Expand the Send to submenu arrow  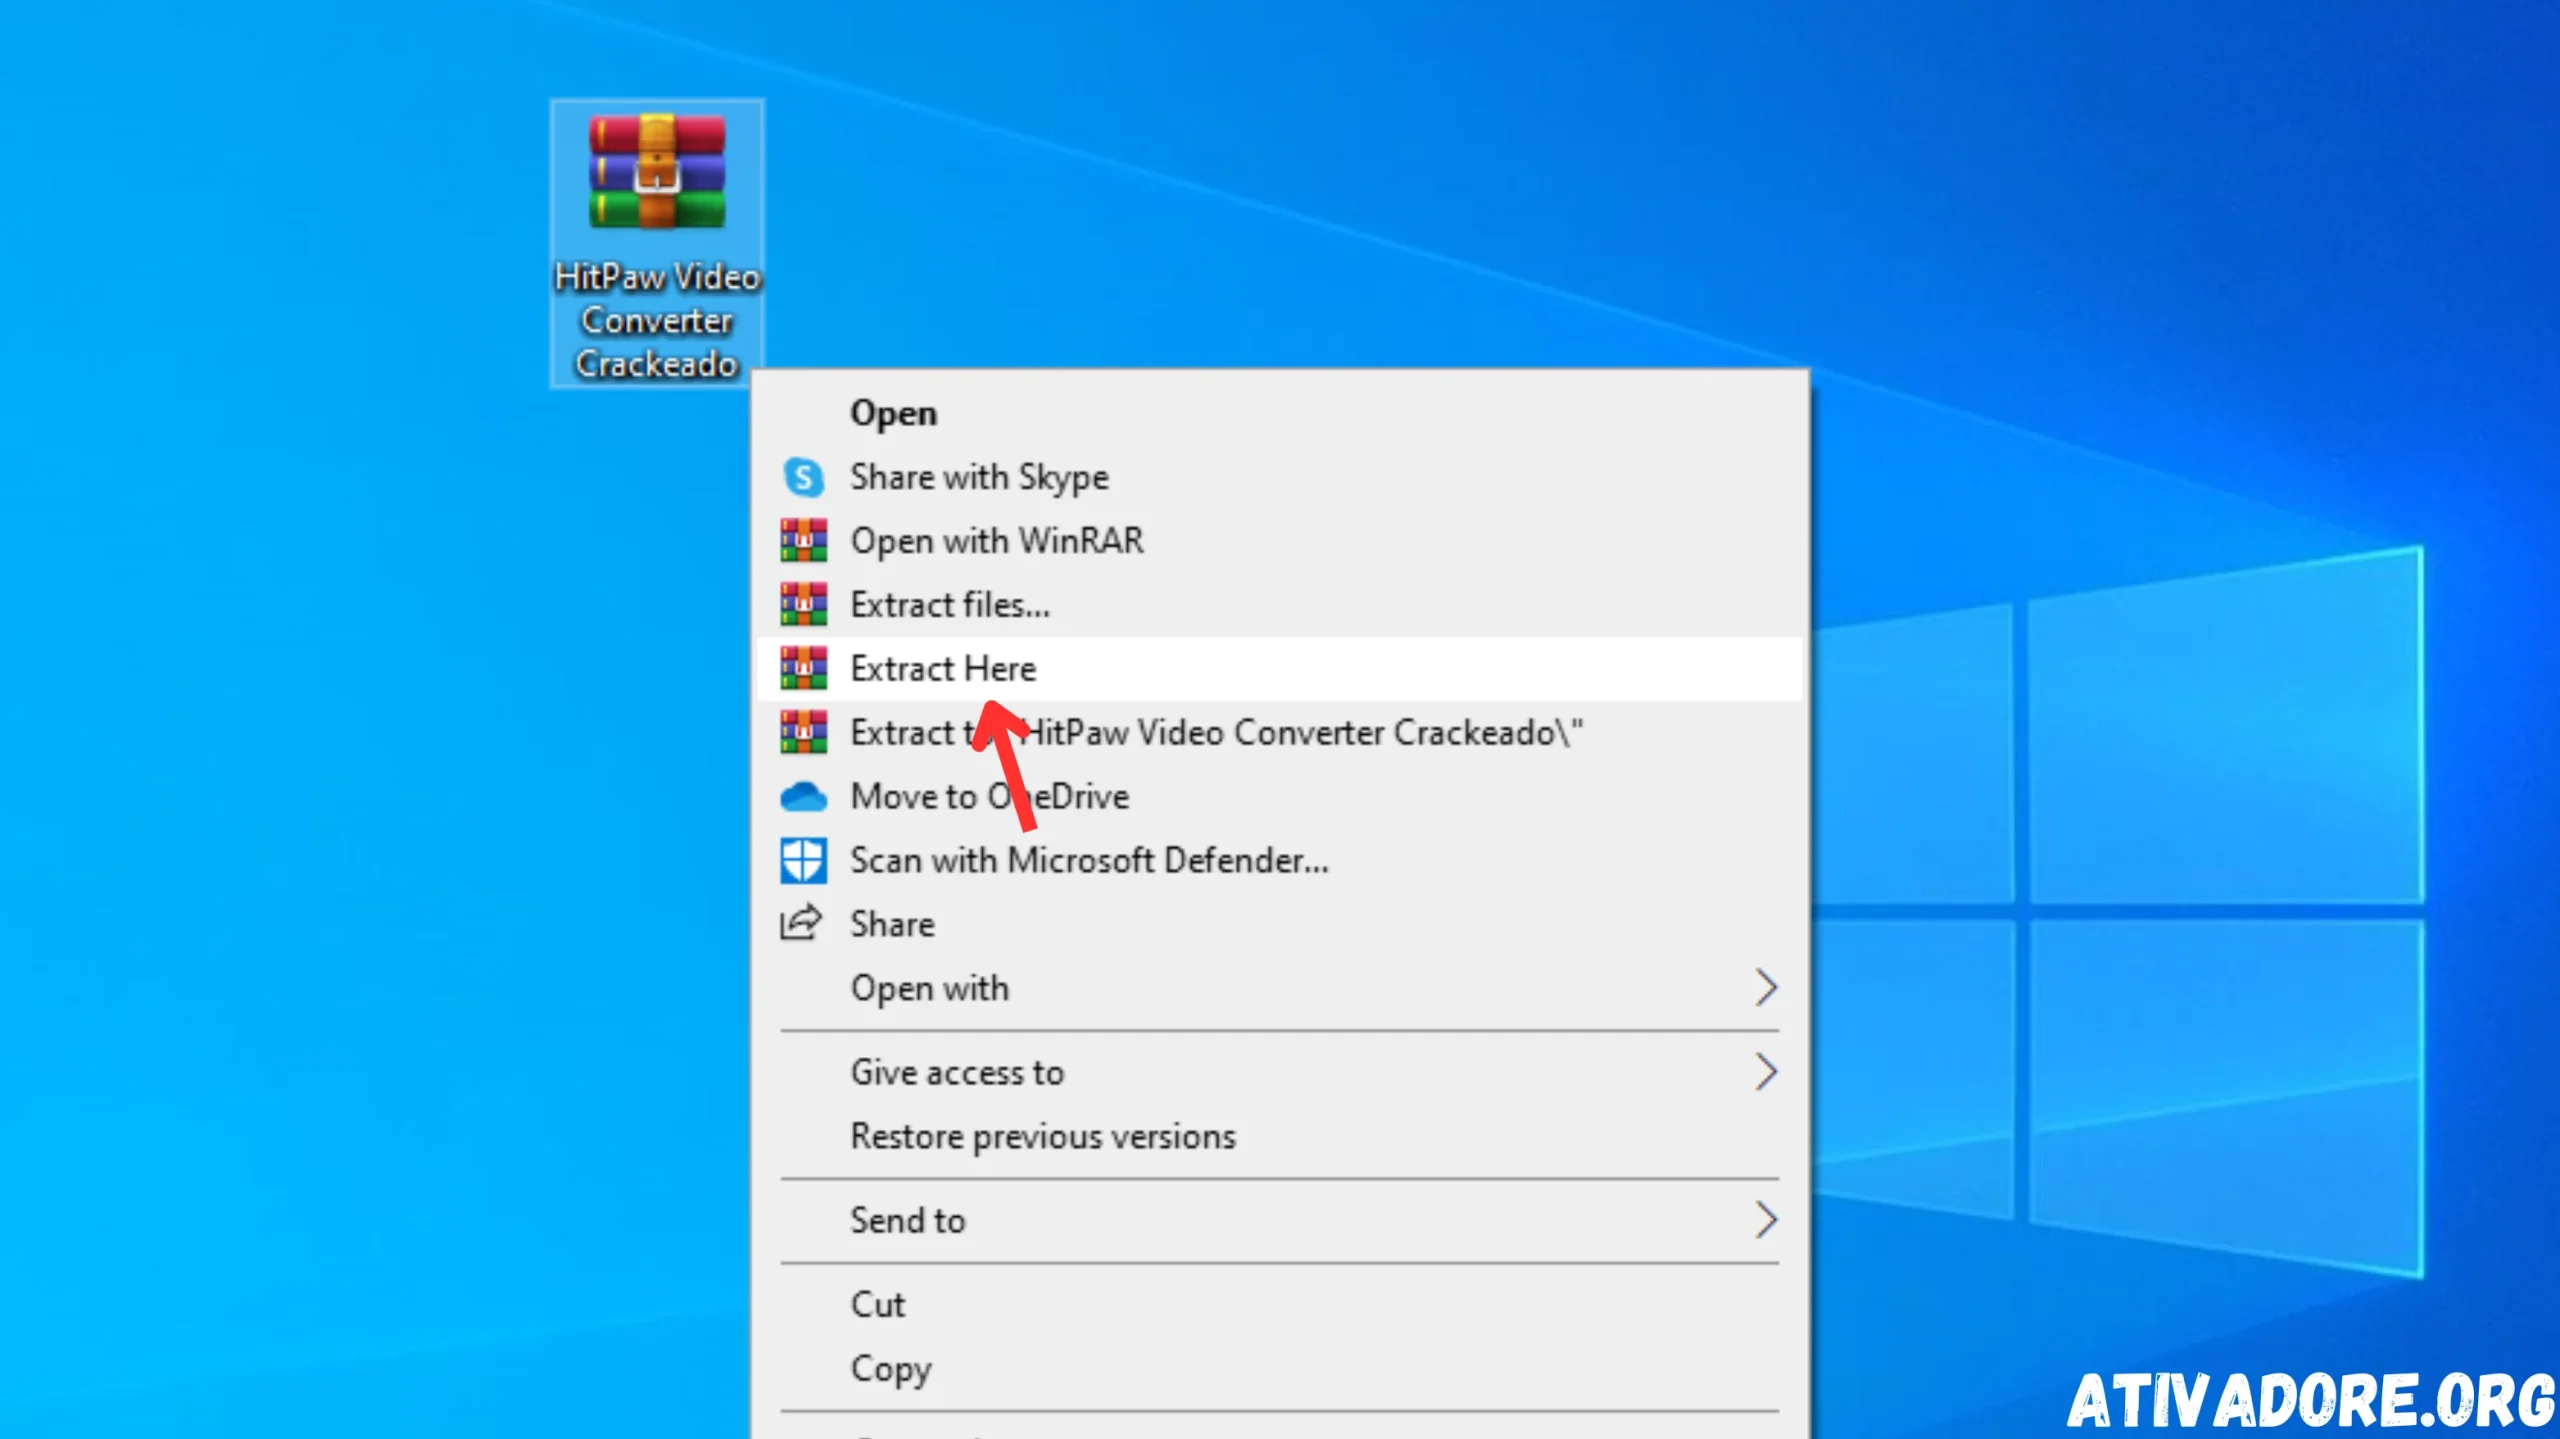[1766, 1221]
